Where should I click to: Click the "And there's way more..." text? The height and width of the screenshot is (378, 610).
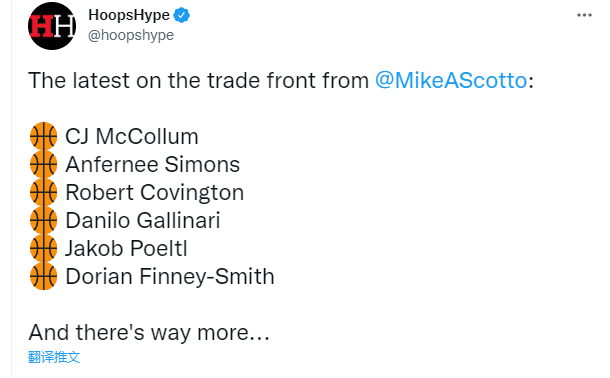click(149, 332)
